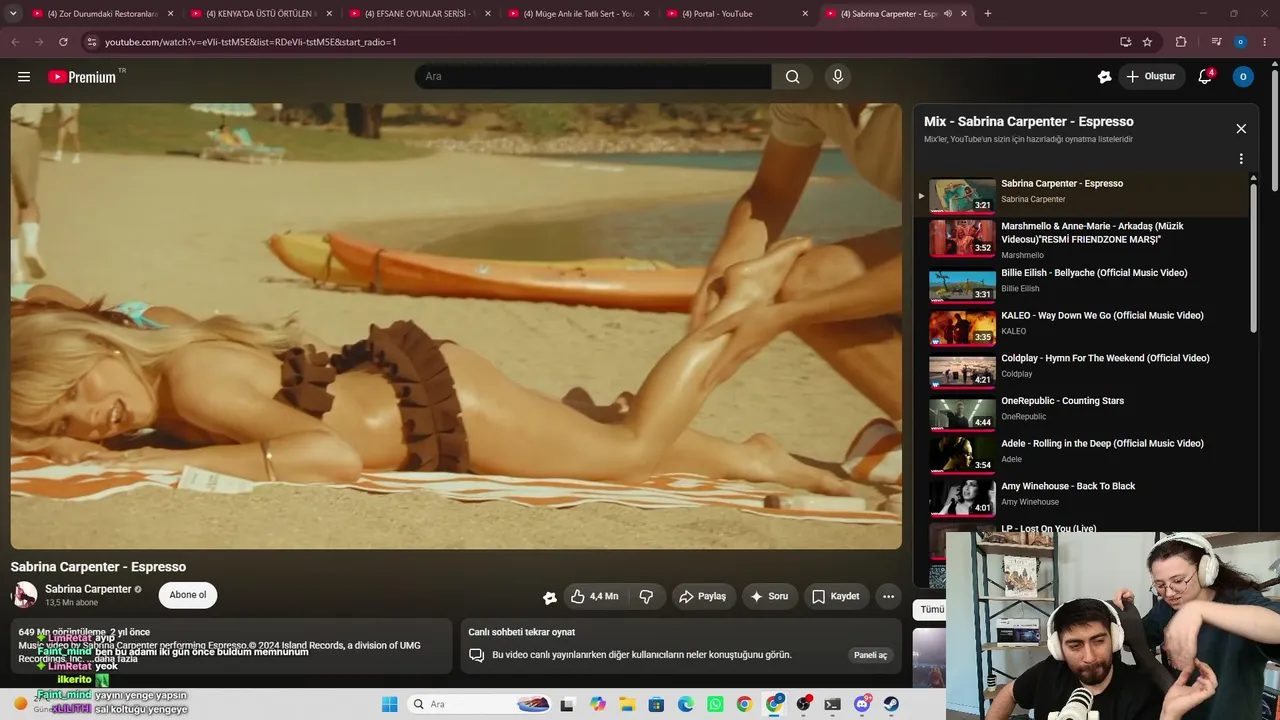Open a new browser tab
Screen dimensions: 1280x720
tap(988, 14)
